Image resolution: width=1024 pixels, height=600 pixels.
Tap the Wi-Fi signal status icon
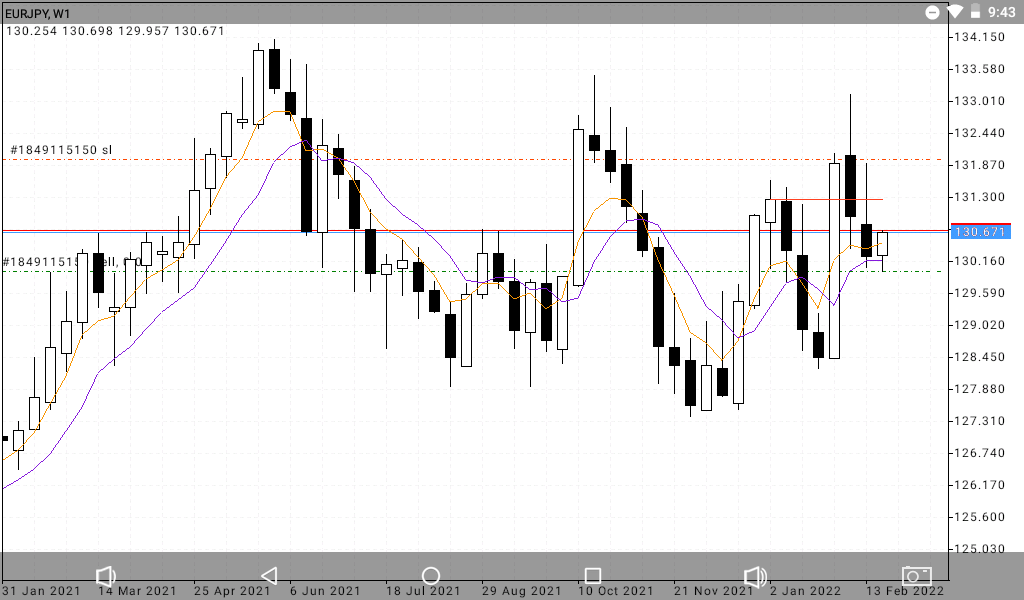[955, 12]
